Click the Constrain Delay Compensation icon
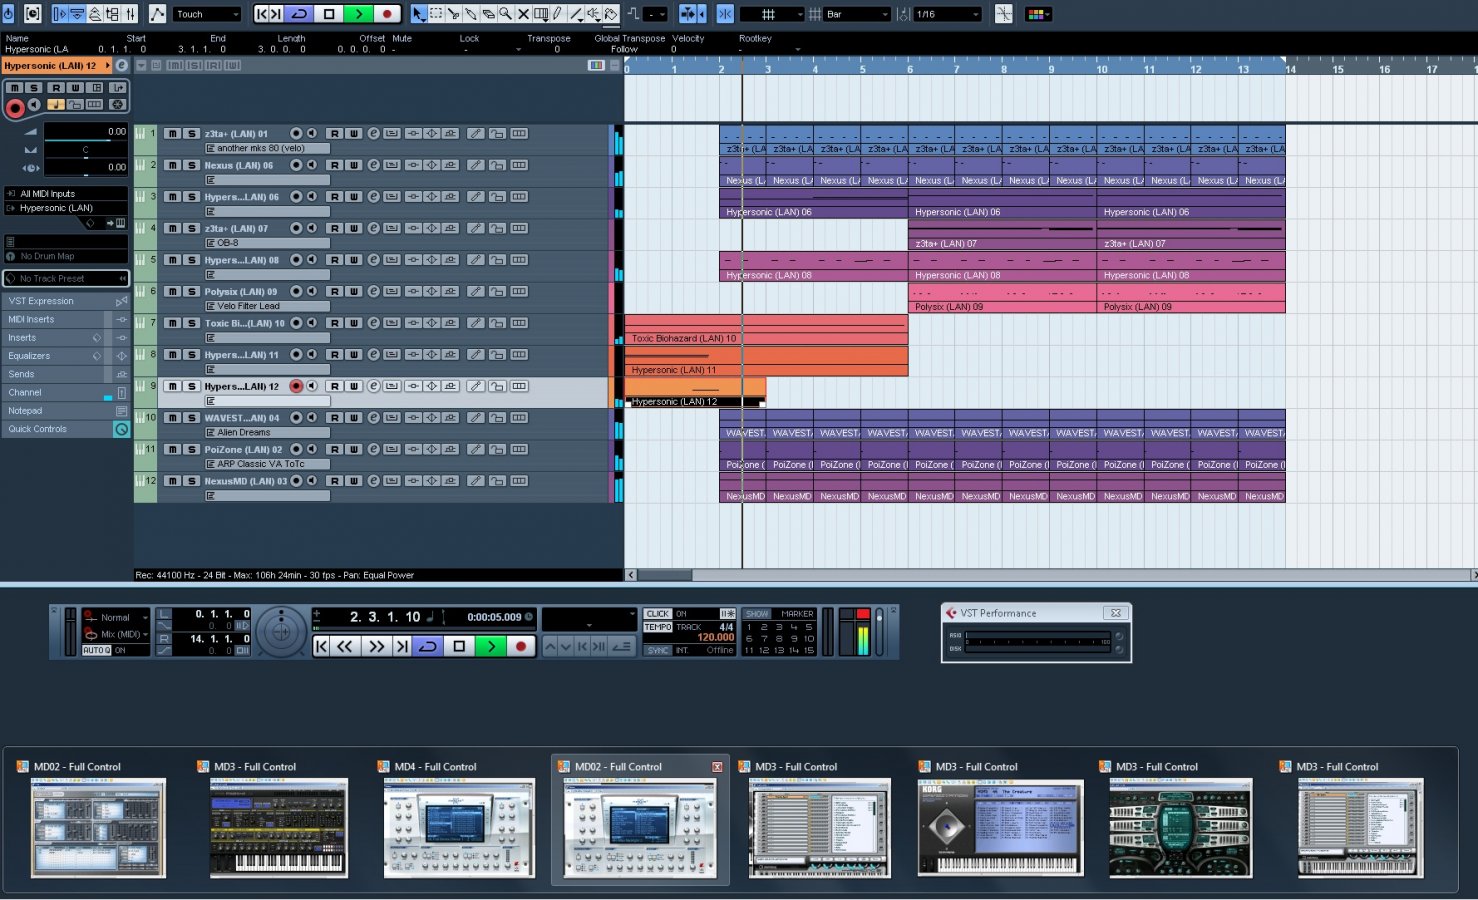 click(33, 14)
